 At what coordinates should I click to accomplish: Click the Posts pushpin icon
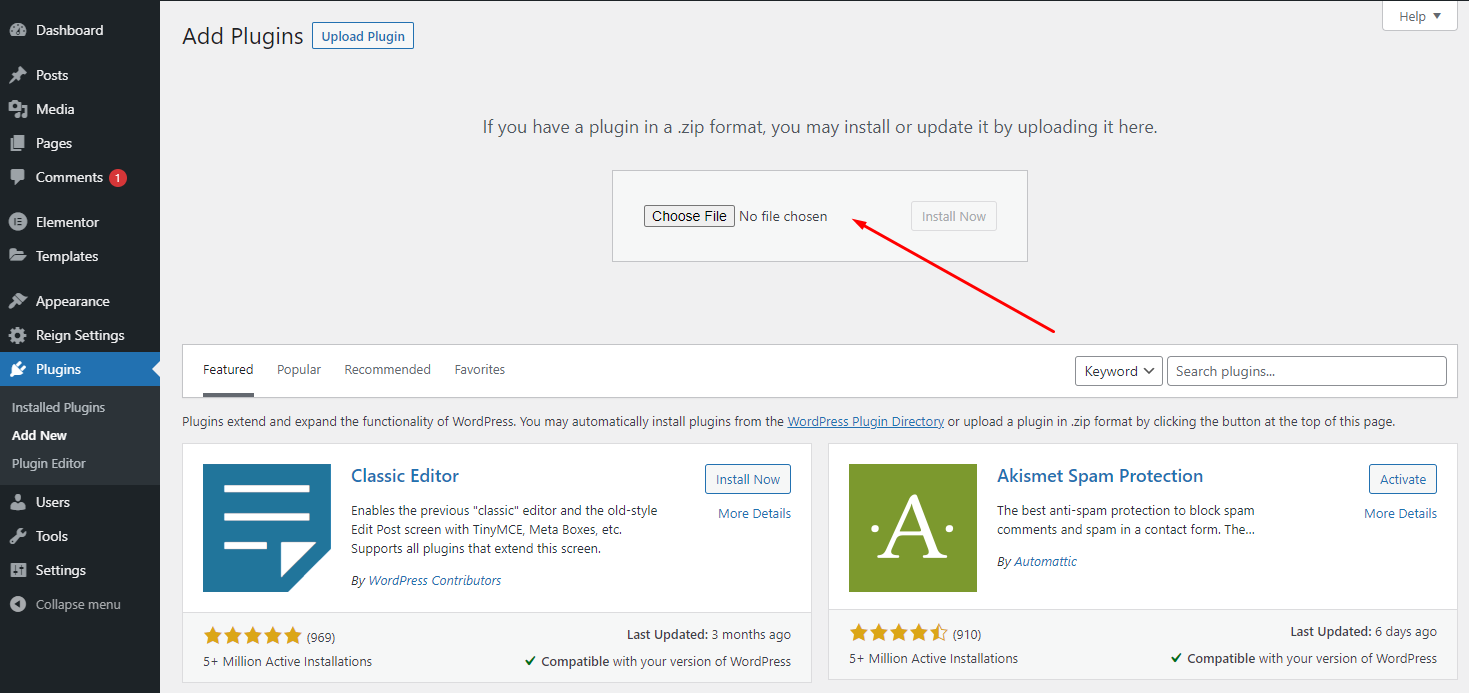(18, 75)
